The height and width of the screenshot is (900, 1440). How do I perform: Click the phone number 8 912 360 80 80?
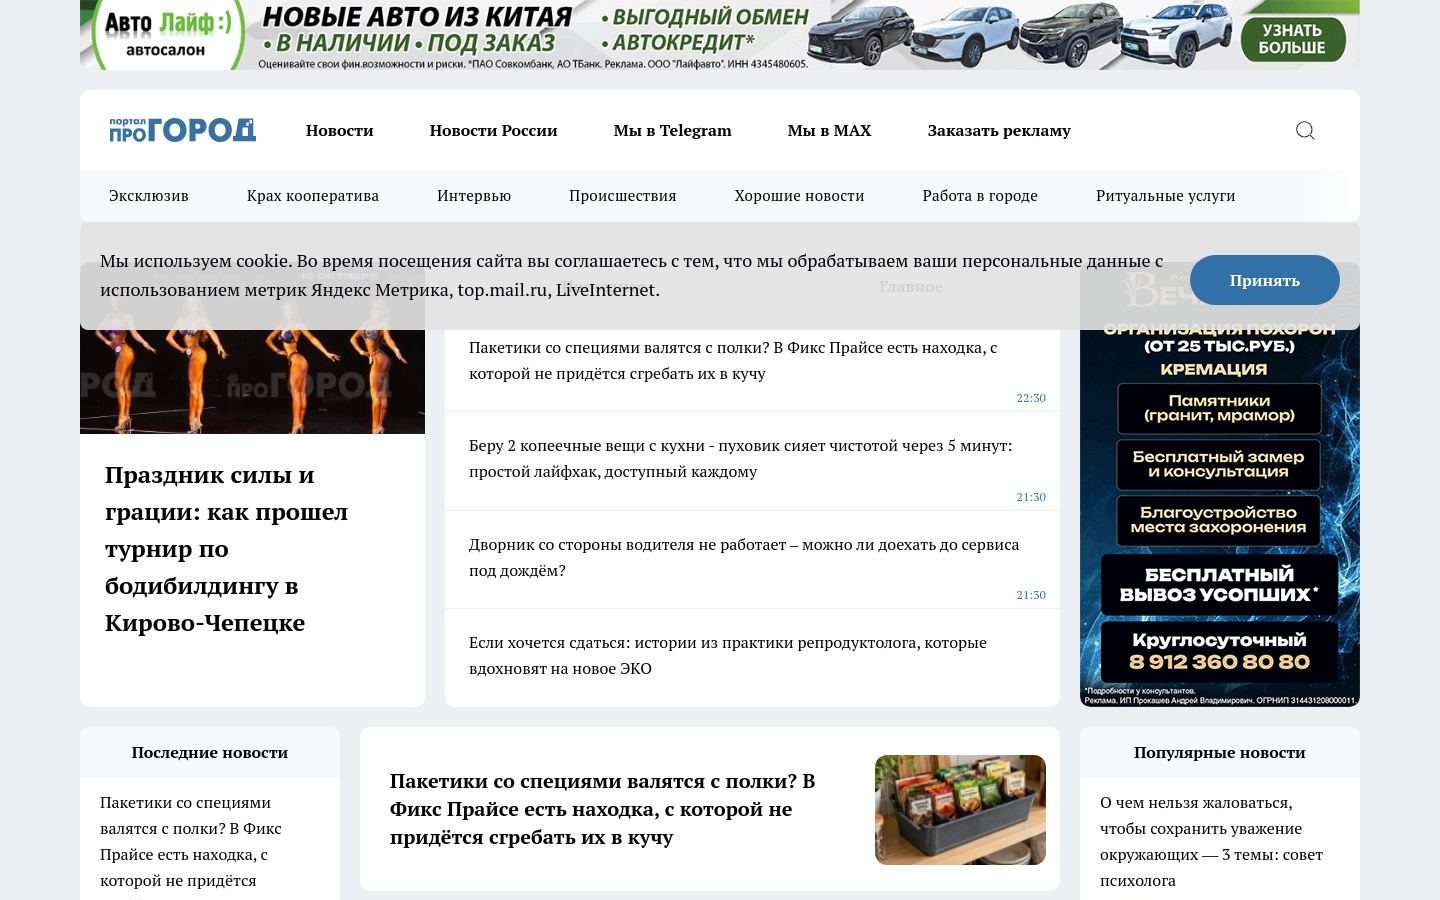coord(1219,662)
